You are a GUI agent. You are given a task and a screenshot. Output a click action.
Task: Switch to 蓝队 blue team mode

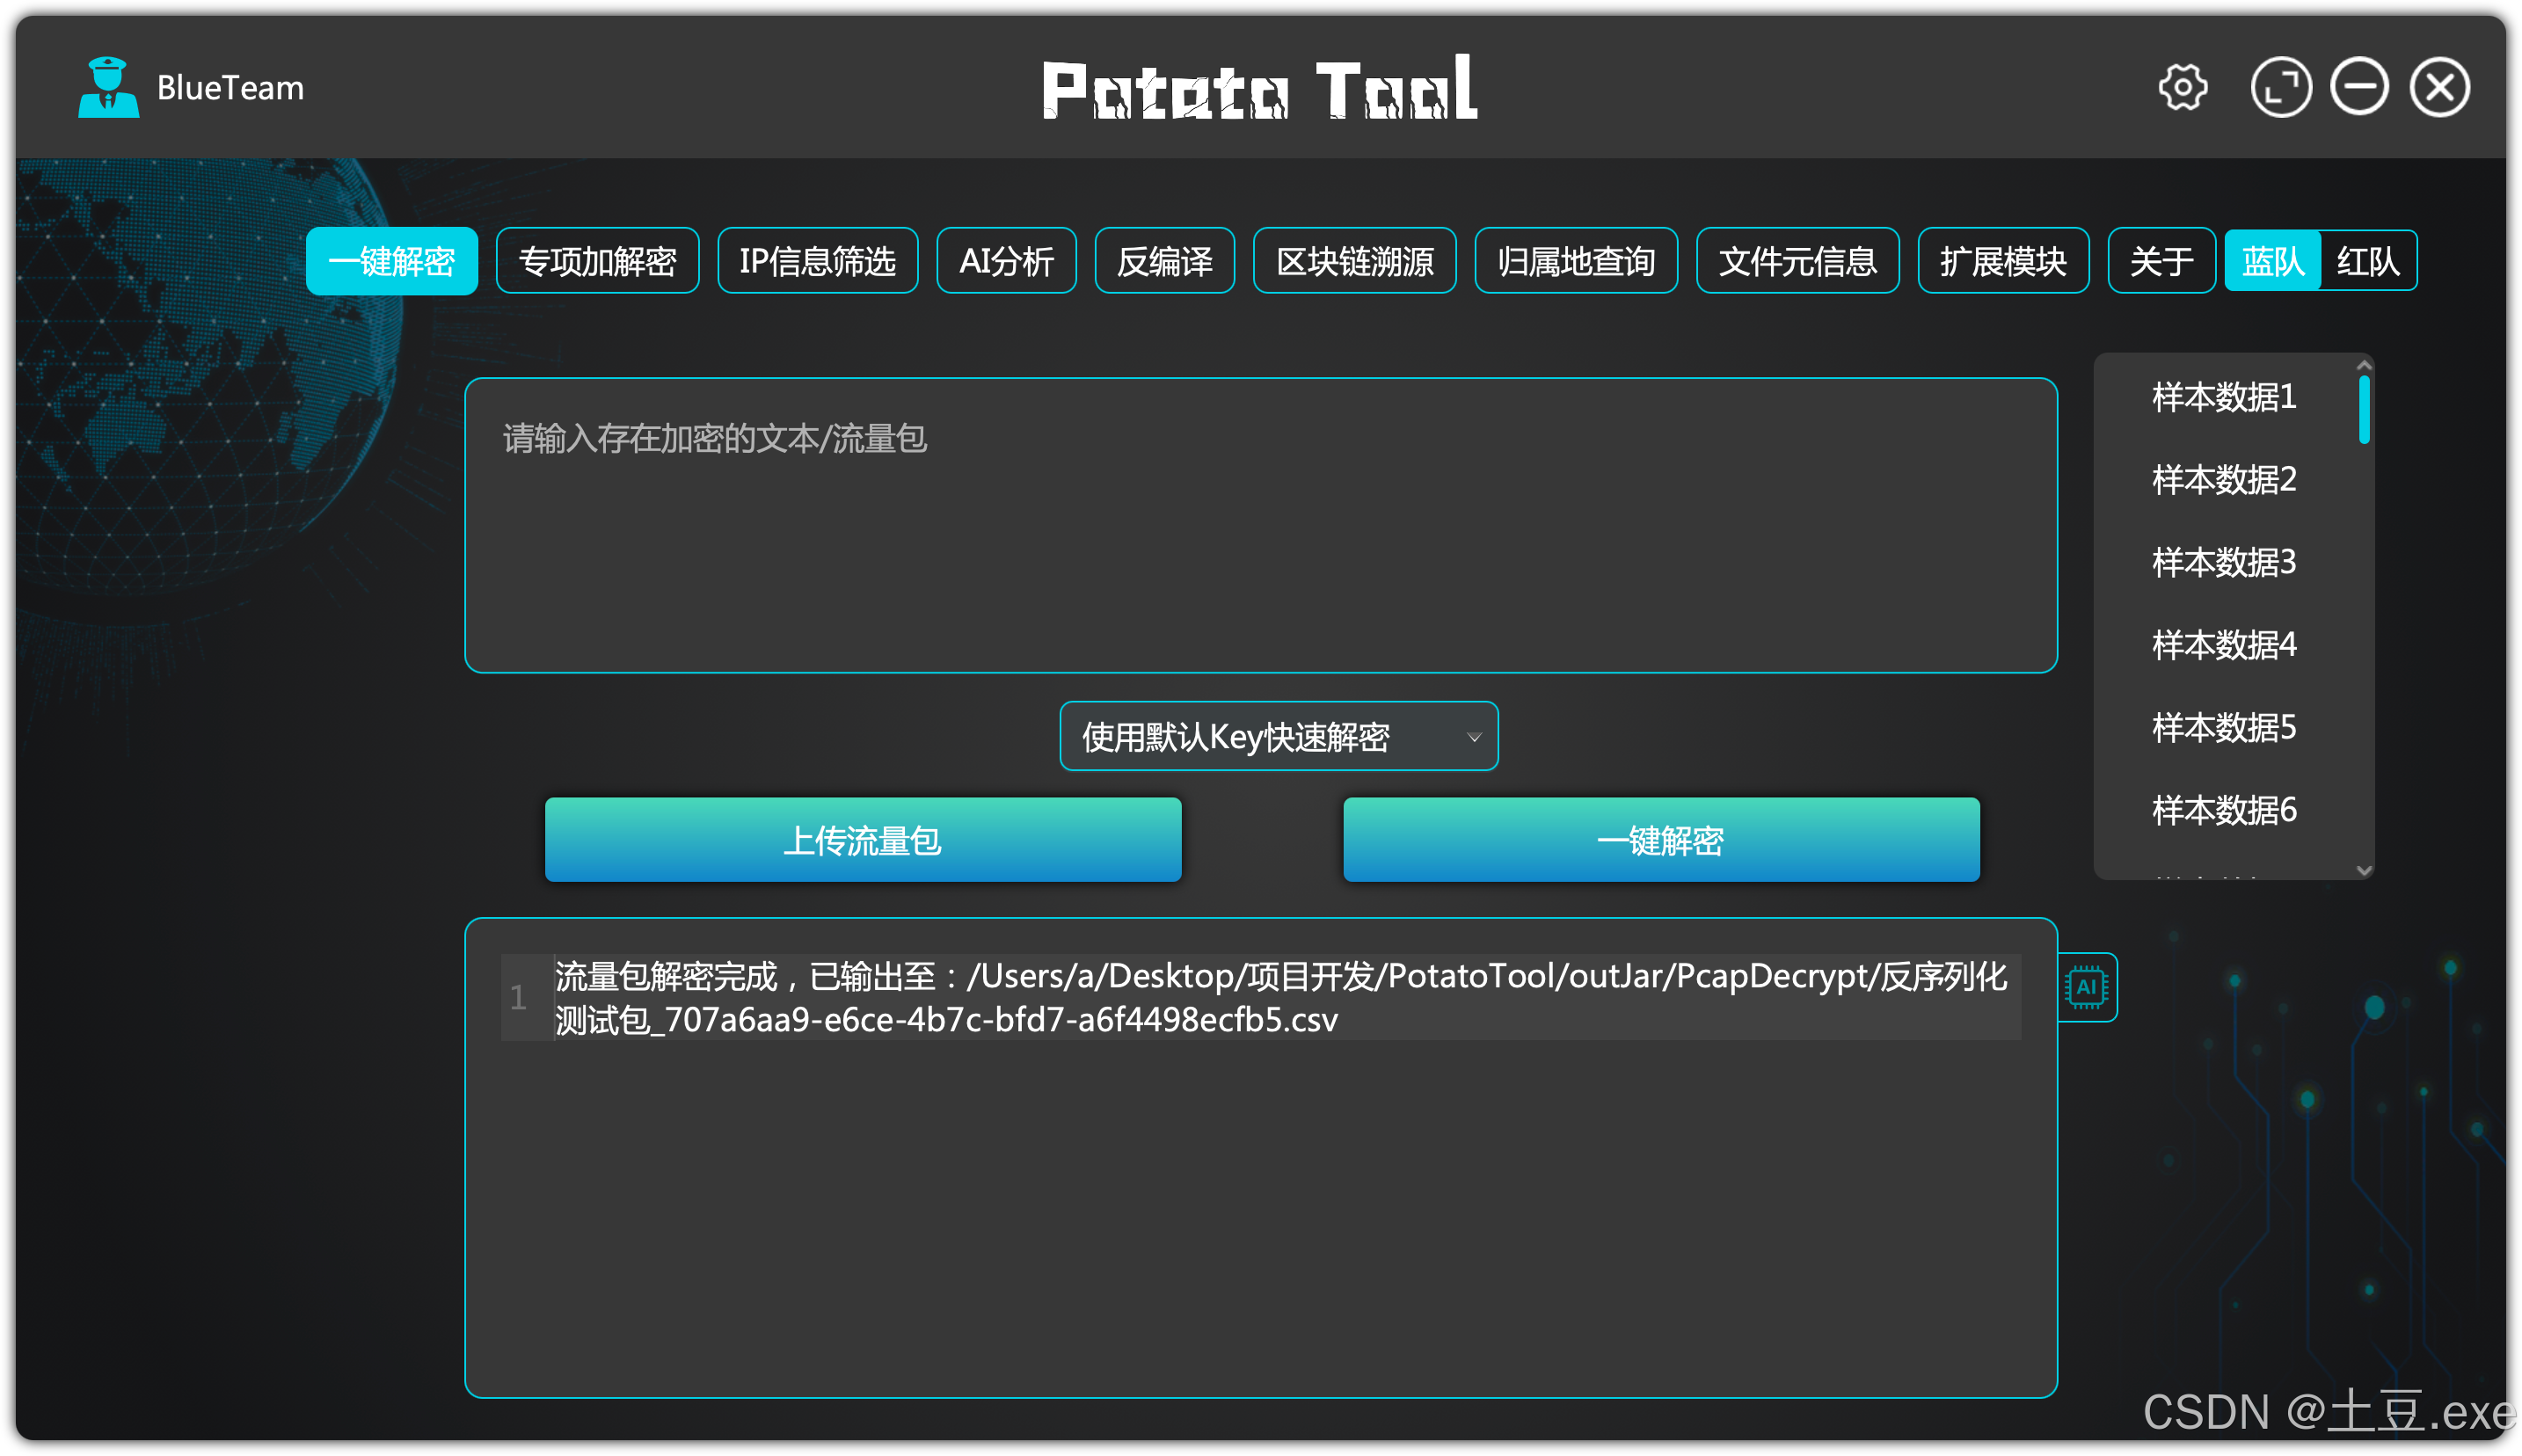2272,262
